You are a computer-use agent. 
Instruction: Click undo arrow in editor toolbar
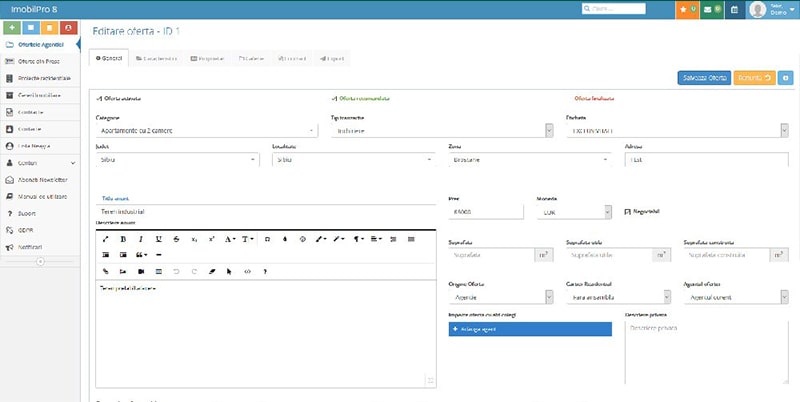coord(177,271)
